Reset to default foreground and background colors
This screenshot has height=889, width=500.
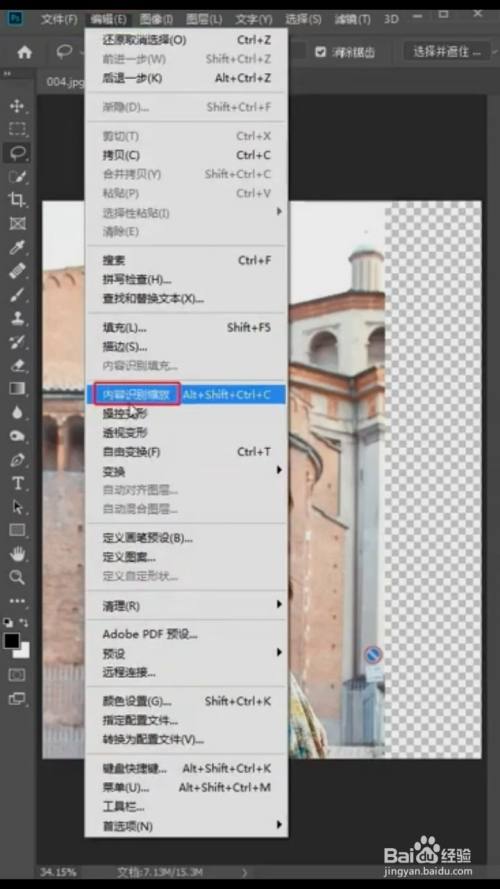[9, 623]
